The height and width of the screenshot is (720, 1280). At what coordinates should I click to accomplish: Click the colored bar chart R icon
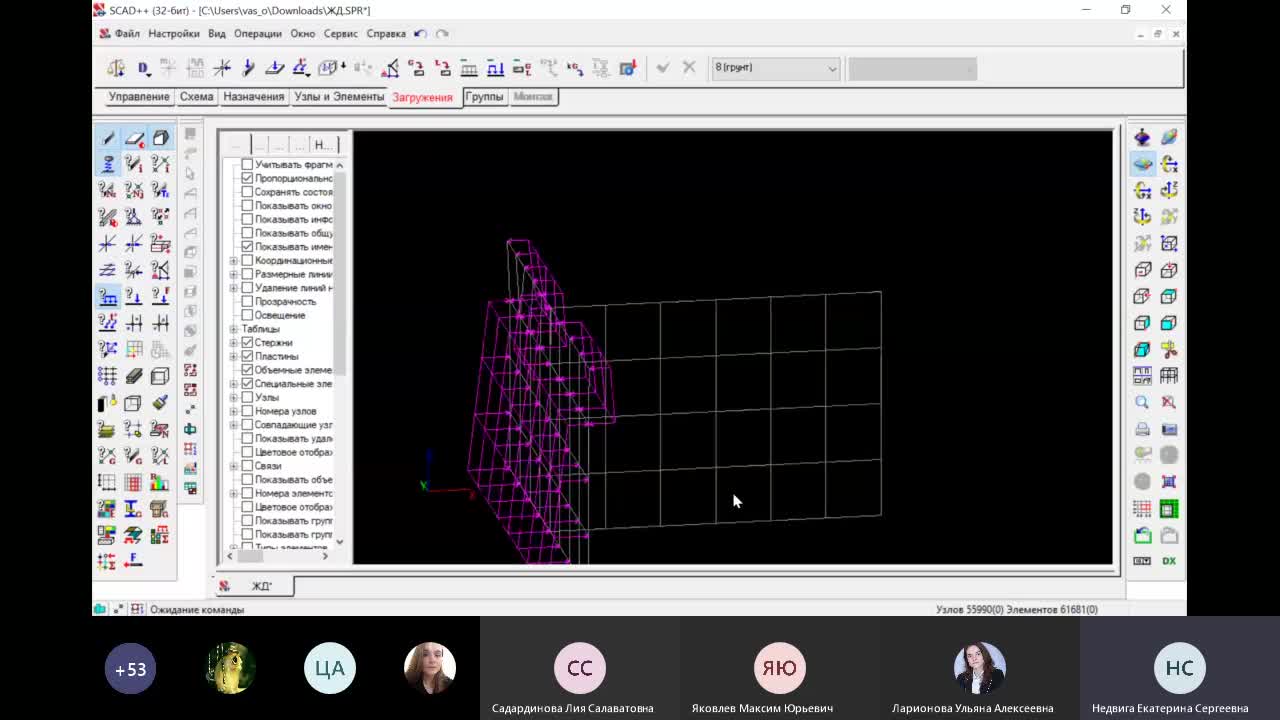pyautogui.click(x=160, y=482)
